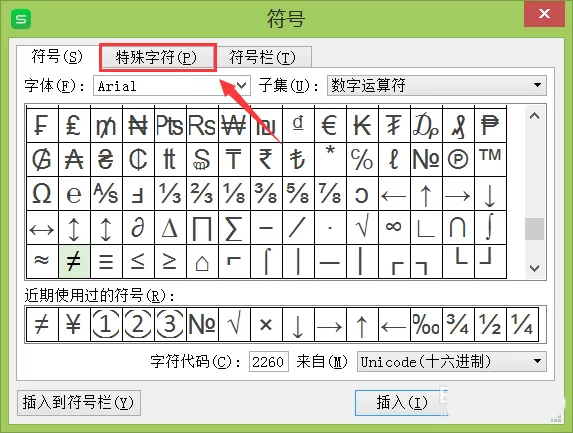The image size is (573, 433).
Task: Click 插入到符号栏(Y) button
Action: (79, 403)
